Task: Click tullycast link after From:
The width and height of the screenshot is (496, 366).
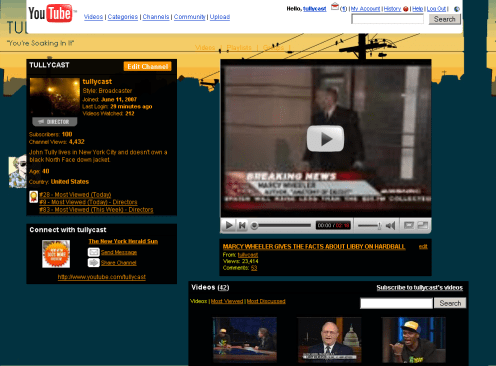Action: (x=248, y=255)
